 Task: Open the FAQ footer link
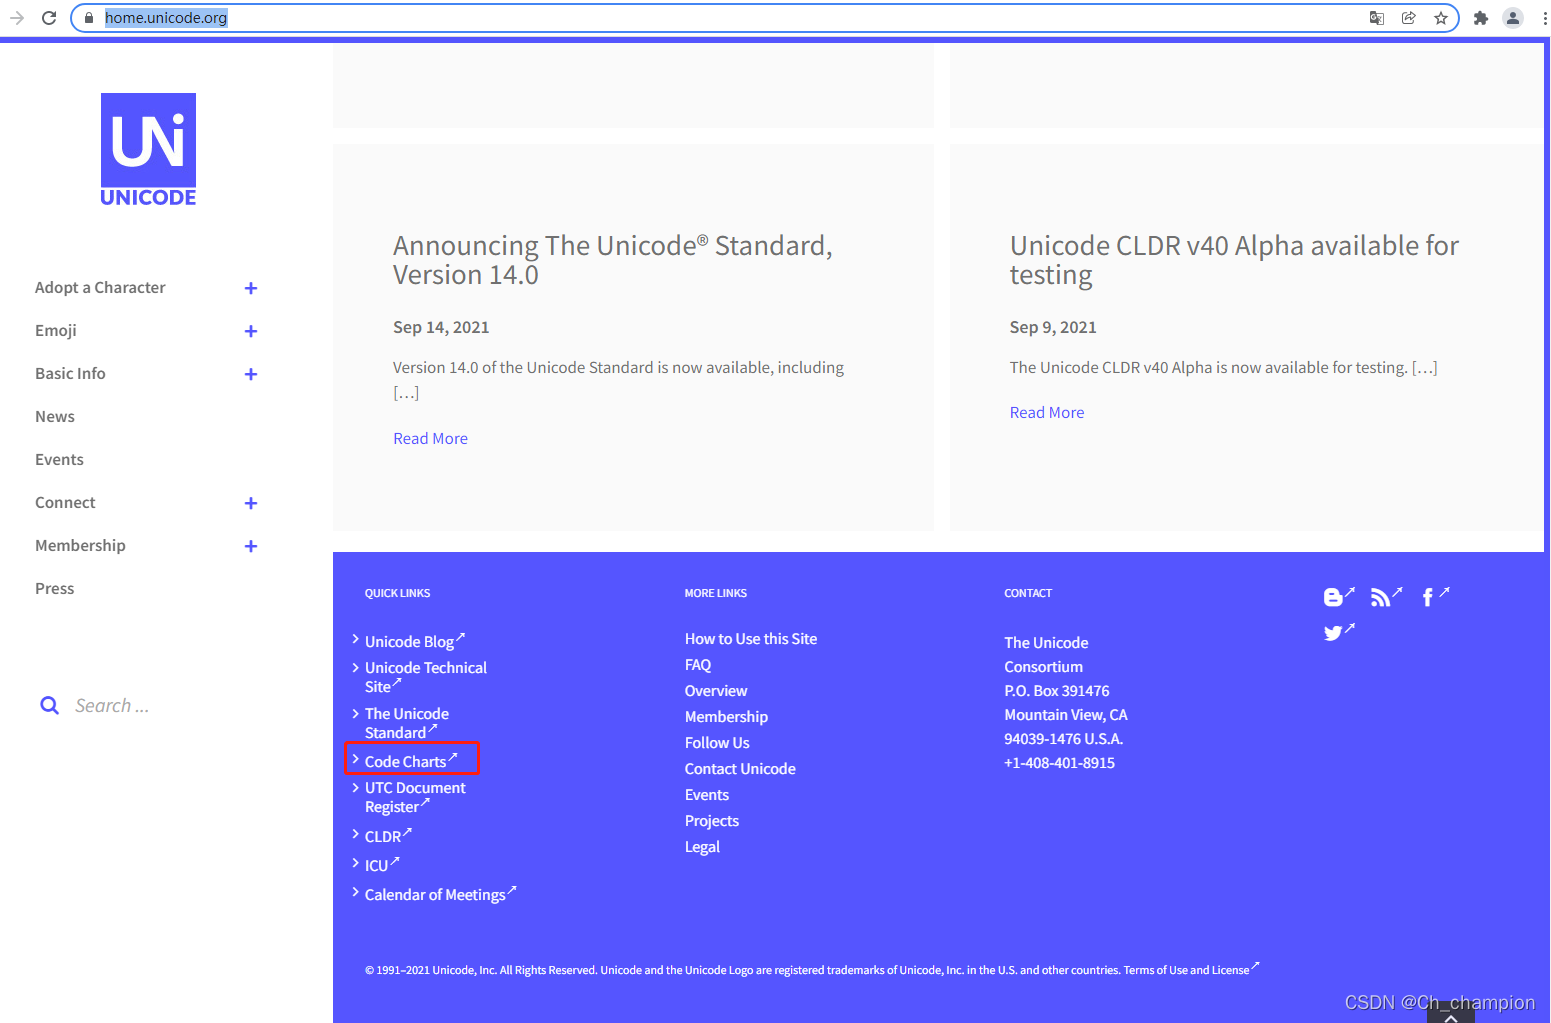pyautogui.click(x=698, y=665)
